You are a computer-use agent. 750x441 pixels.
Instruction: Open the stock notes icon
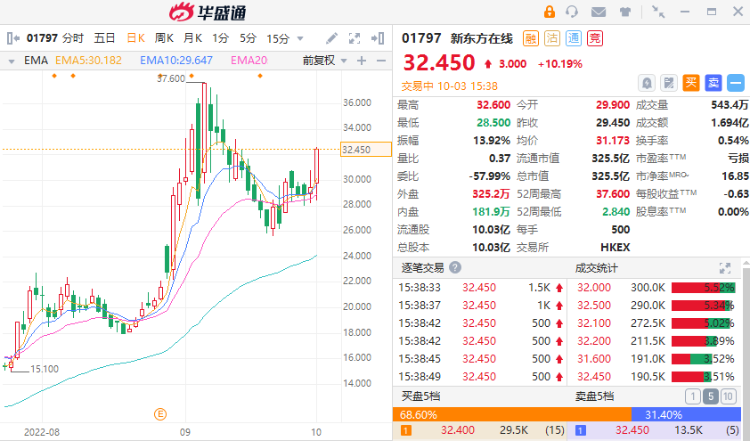(669, 83)
